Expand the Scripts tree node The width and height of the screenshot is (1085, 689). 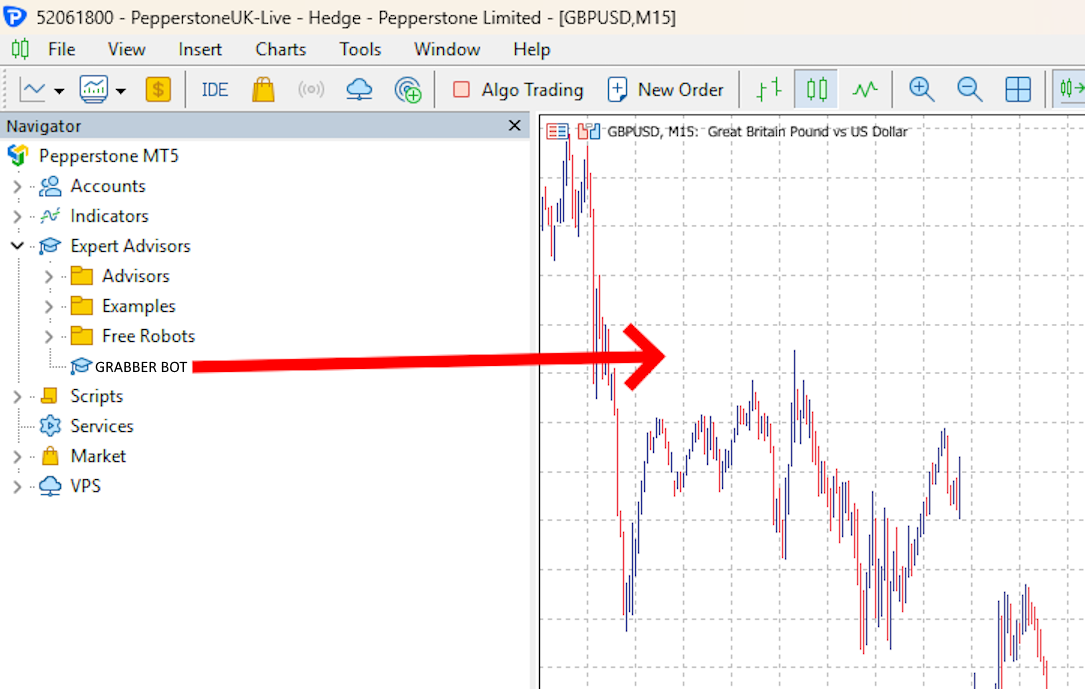tap(17, 396)
